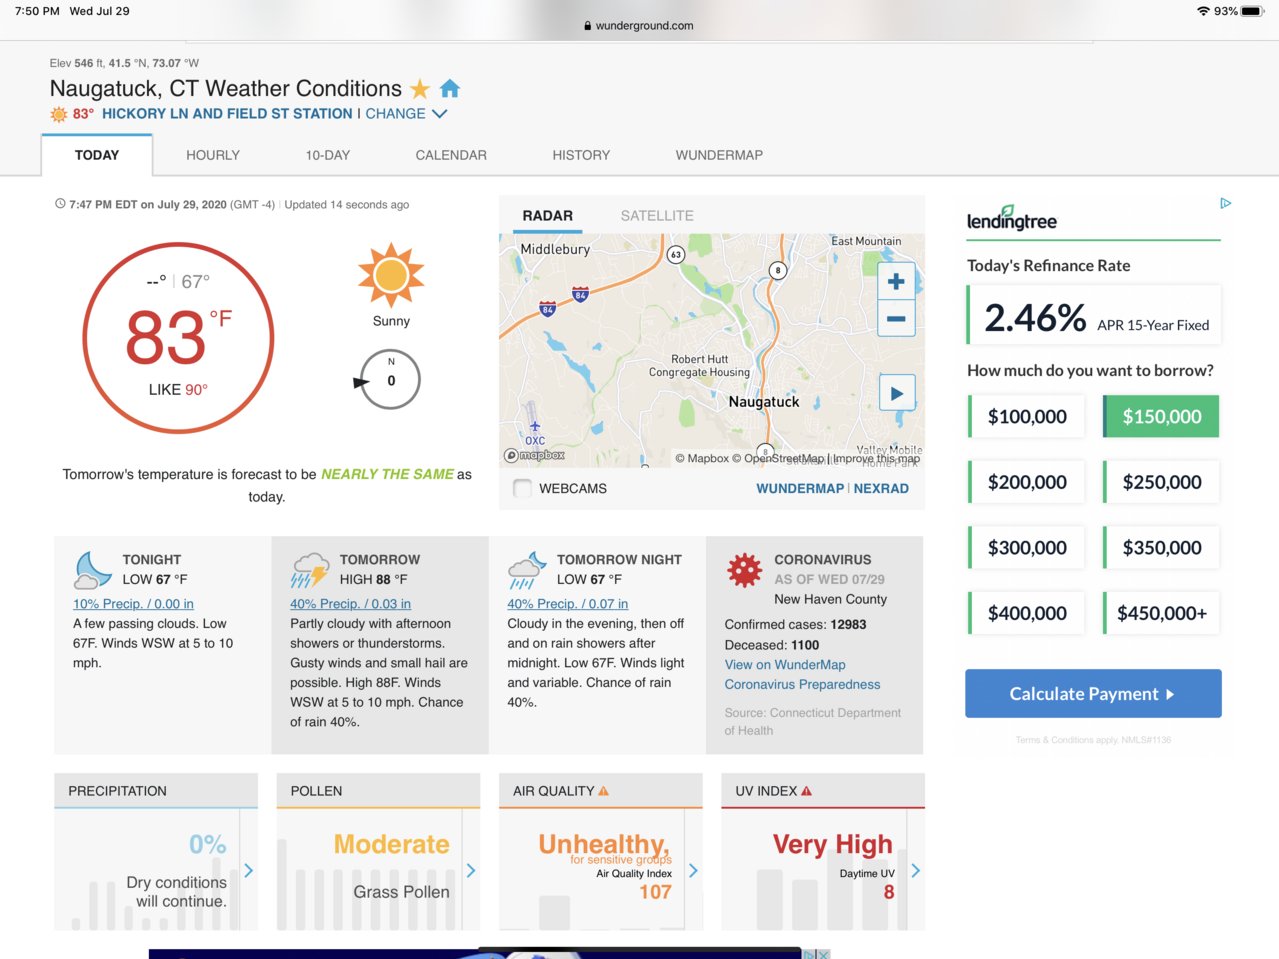The height and width of the screenshot is (959, 1279).
Task: Open the WUNDERMAP link below the map
Action: 800,488
